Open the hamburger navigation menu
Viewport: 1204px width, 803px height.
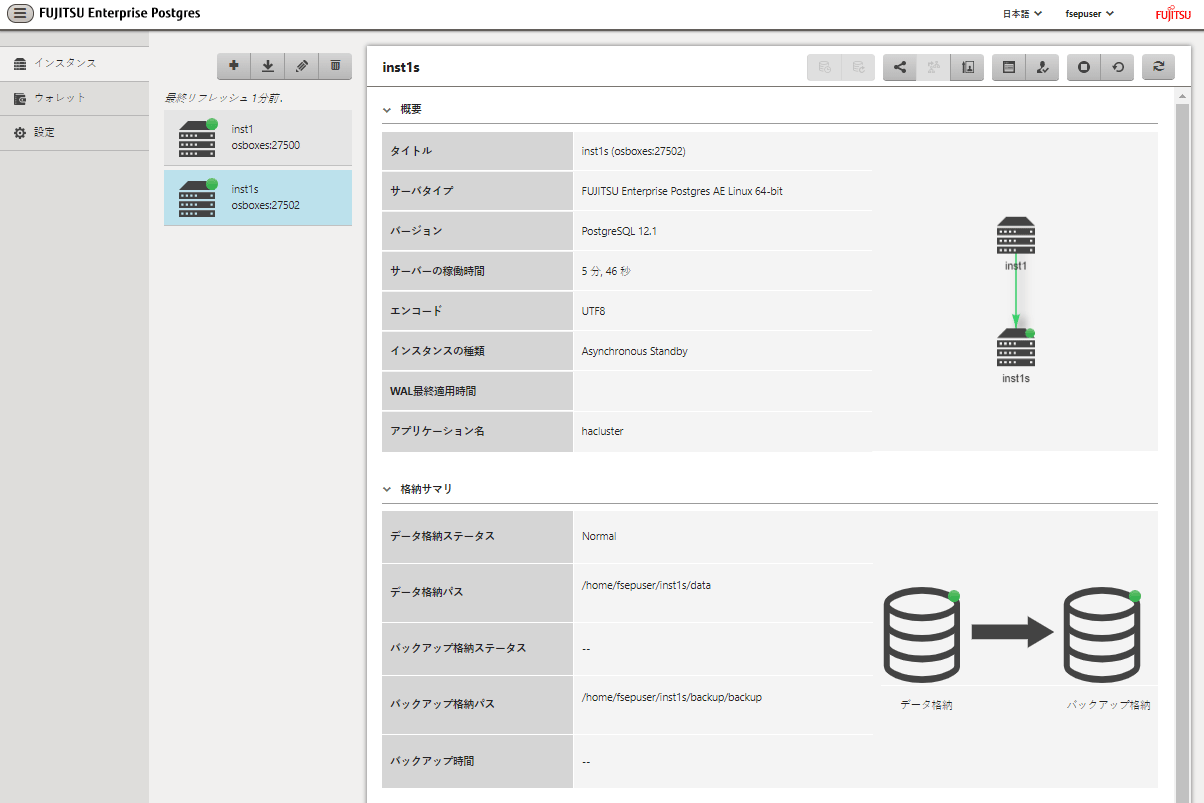click(x=19, y=13)
